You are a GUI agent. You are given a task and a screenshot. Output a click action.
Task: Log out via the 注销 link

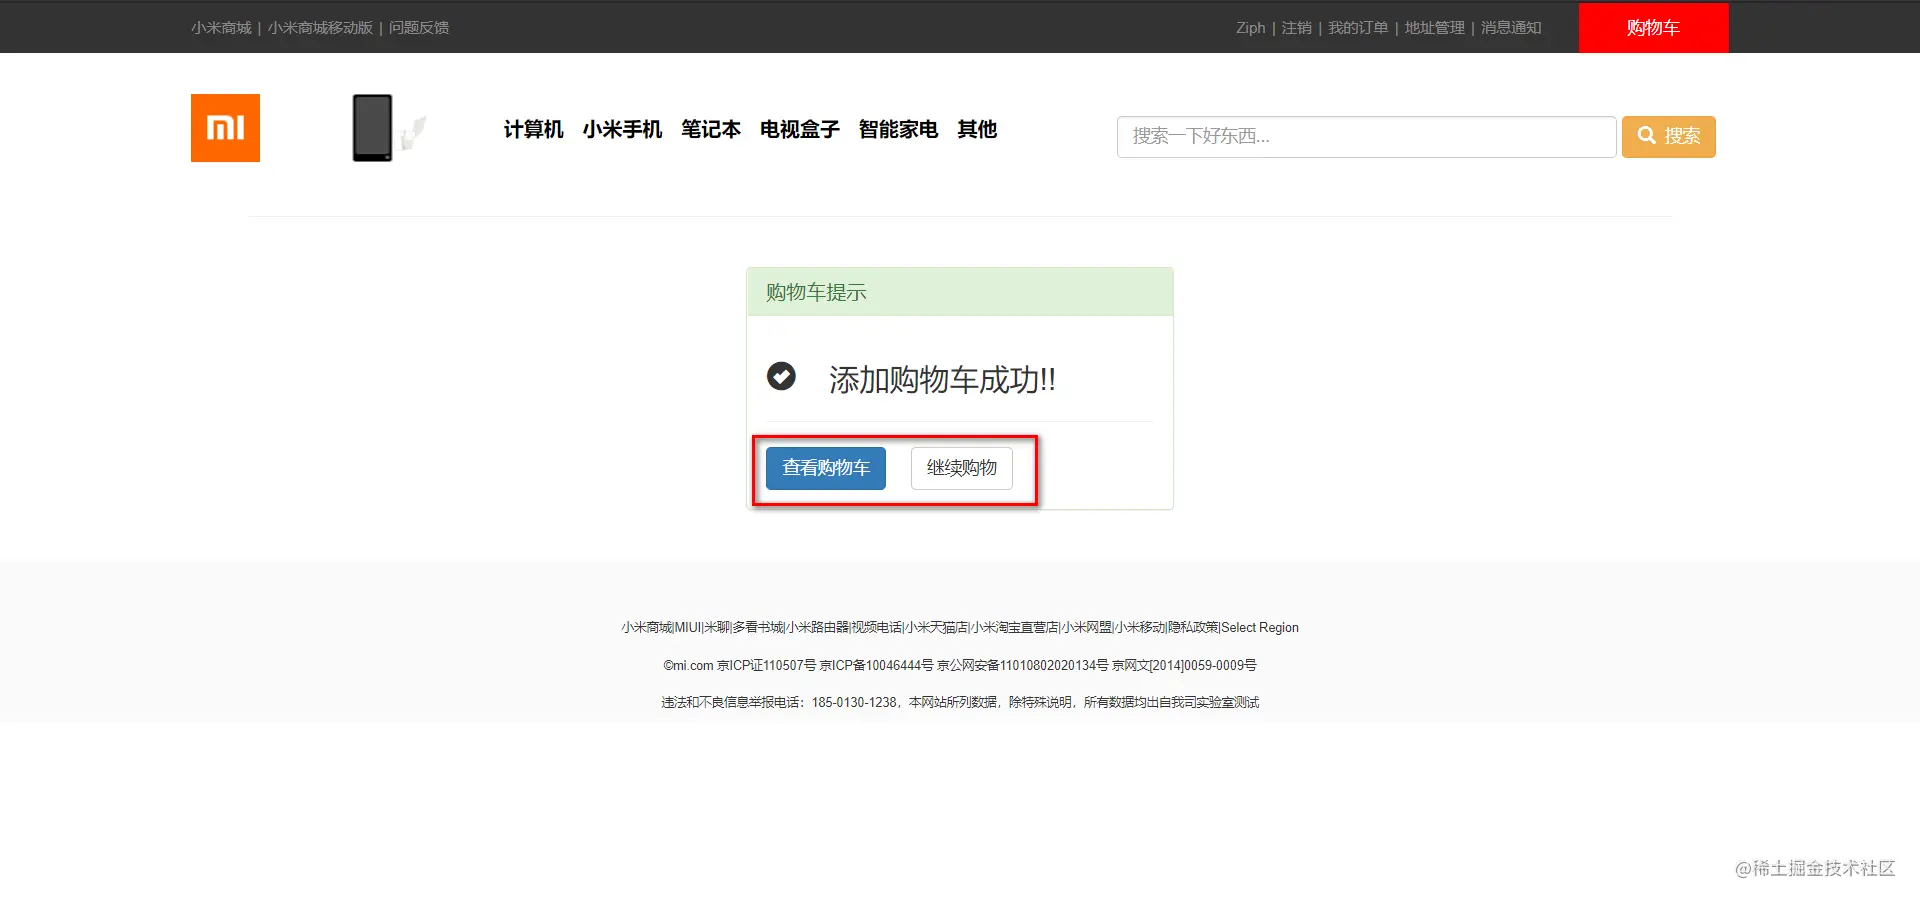[x=1297, y=28]
